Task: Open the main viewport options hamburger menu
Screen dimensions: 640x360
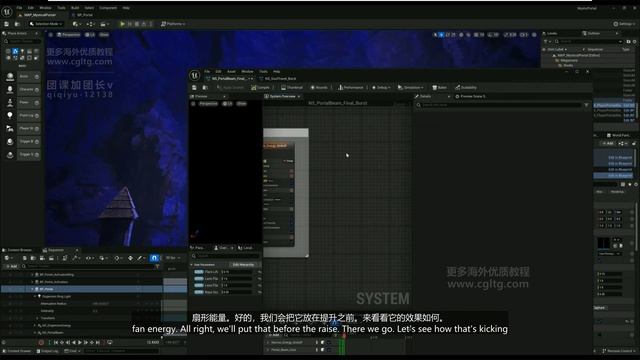Action: [51, 35]
